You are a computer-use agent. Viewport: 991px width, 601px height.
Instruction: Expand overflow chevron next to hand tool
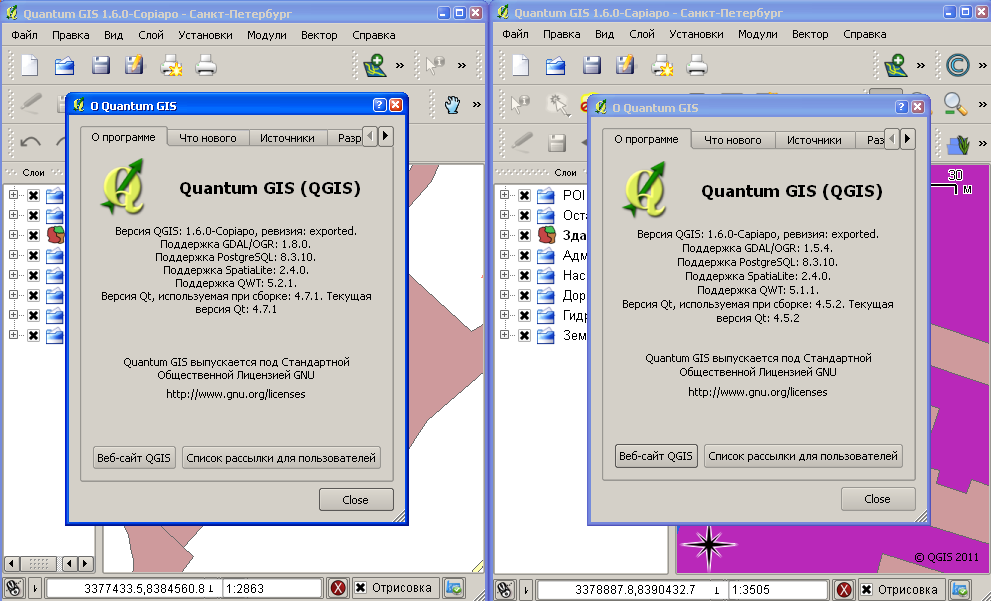tap(477, 104)
